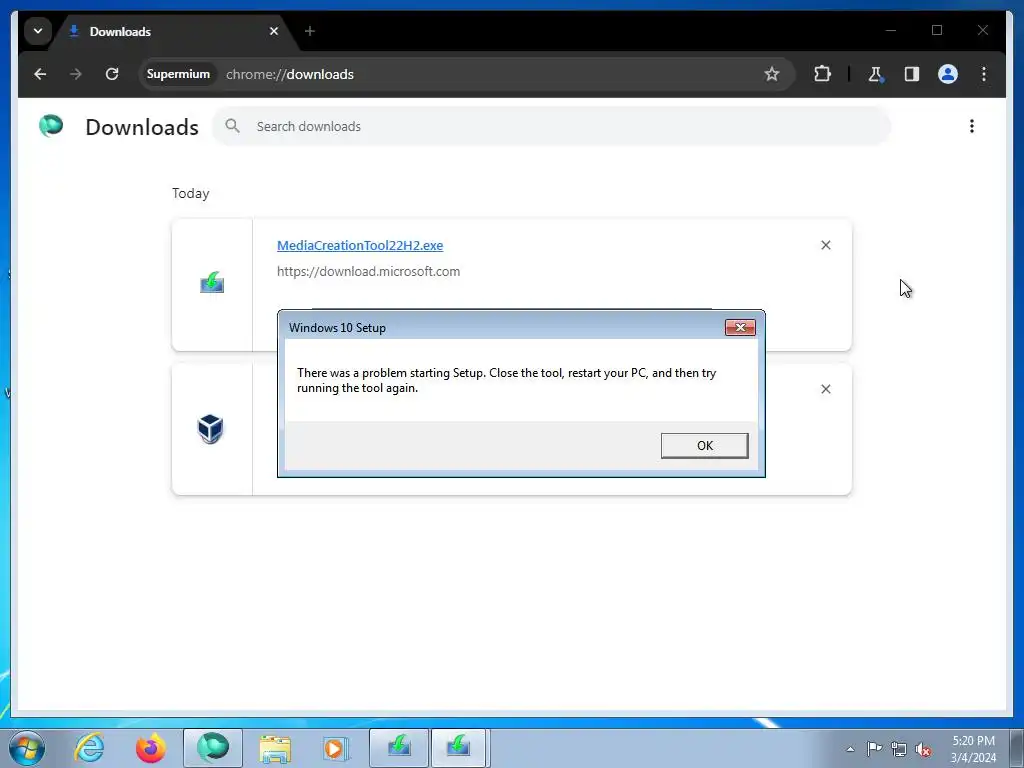Open the MediaCreationTool22H2.exe download link
The width and height of the screenshot is (1024, 768).
[360, 246]
